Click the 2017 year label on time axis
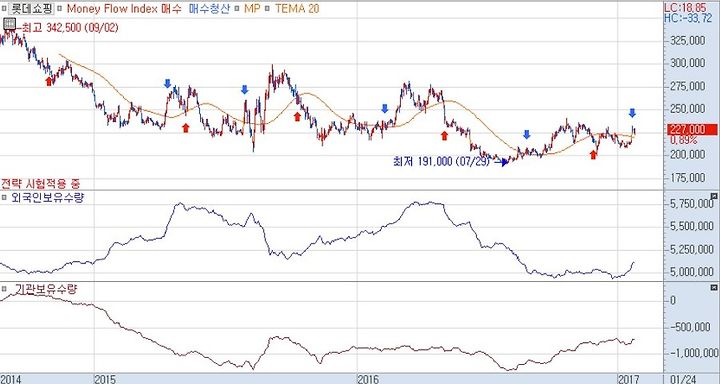 click(x=629, y=379)
